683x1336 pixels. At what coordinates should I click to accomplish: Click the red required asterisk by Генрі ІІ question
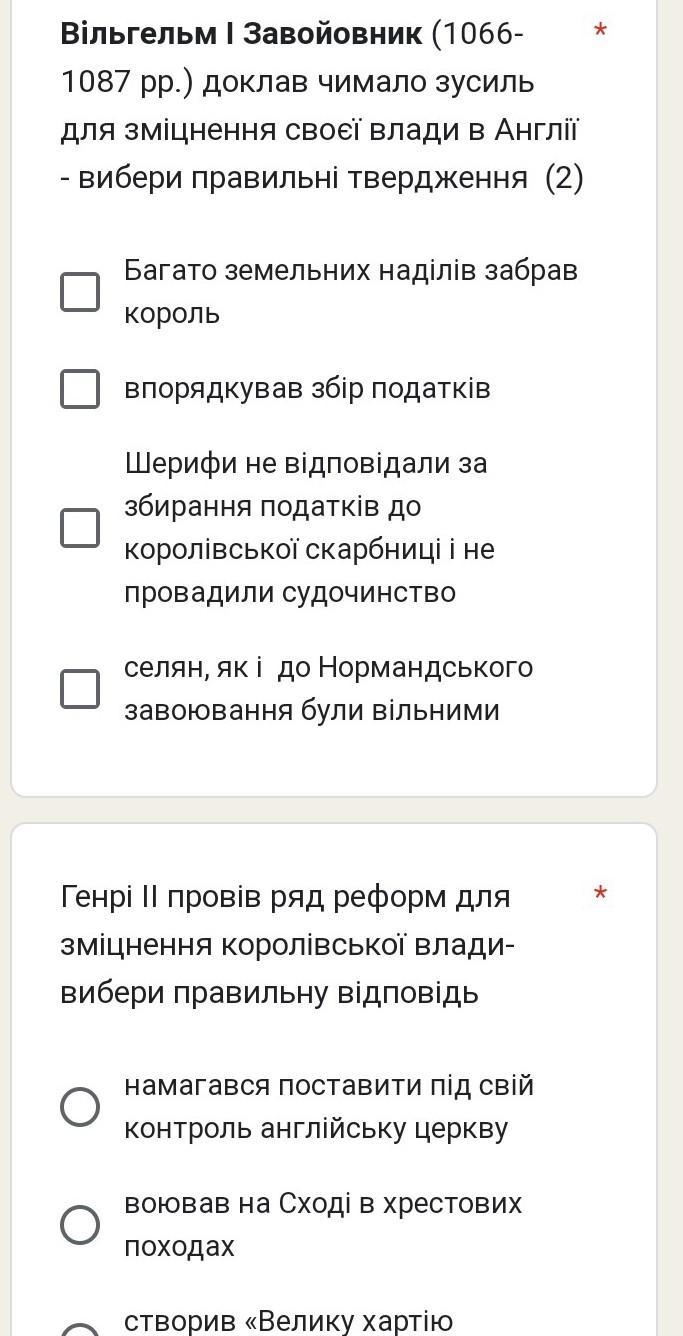600,894
